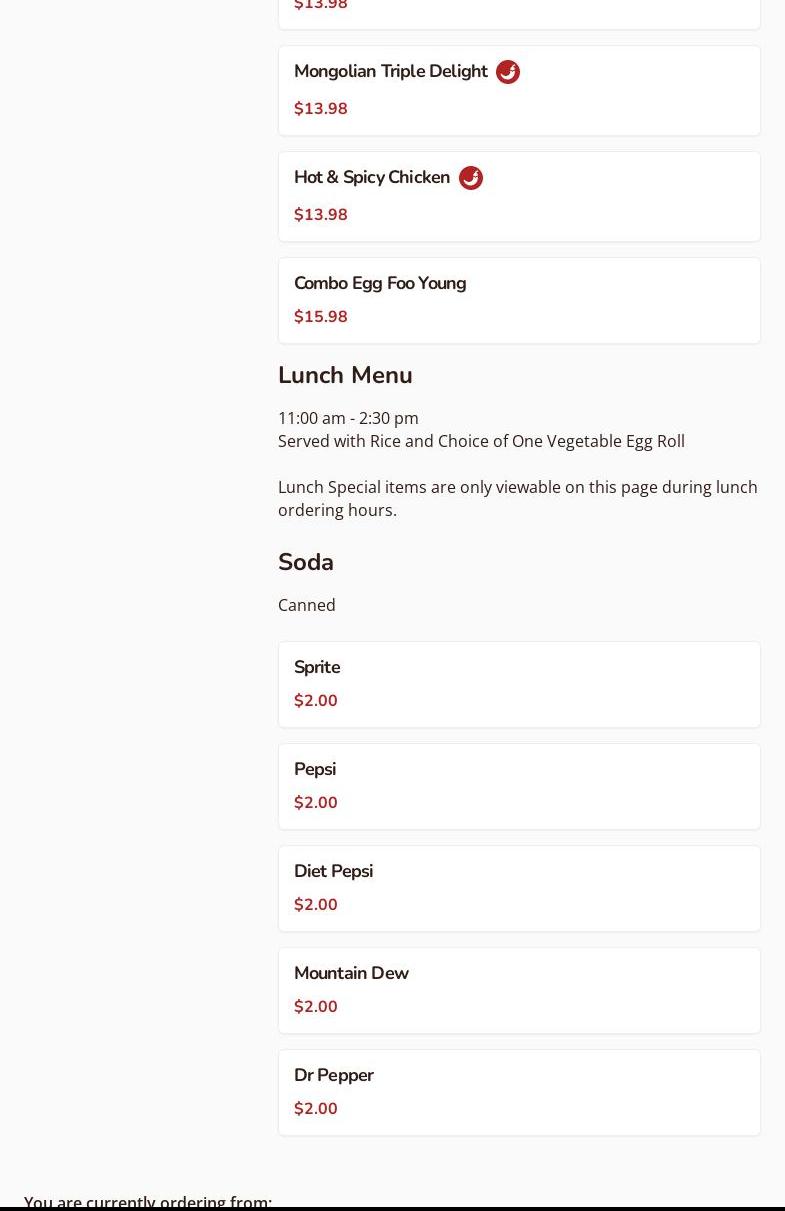Select the Pepsi soda item
The height and width of the screenshot is (1211, 785).
(315, 770)
